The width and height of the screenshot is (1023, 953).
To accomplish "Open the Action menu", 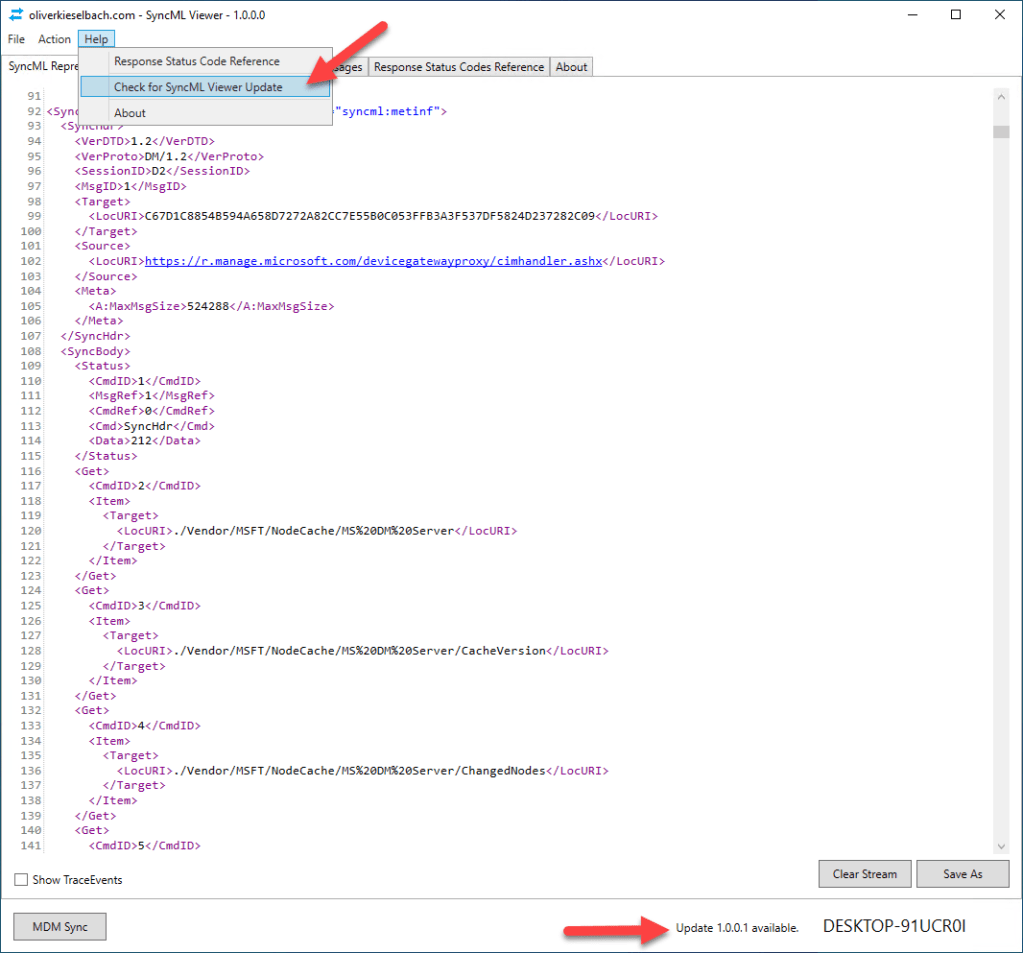I will pyautogui.click(x=53, y=39).
